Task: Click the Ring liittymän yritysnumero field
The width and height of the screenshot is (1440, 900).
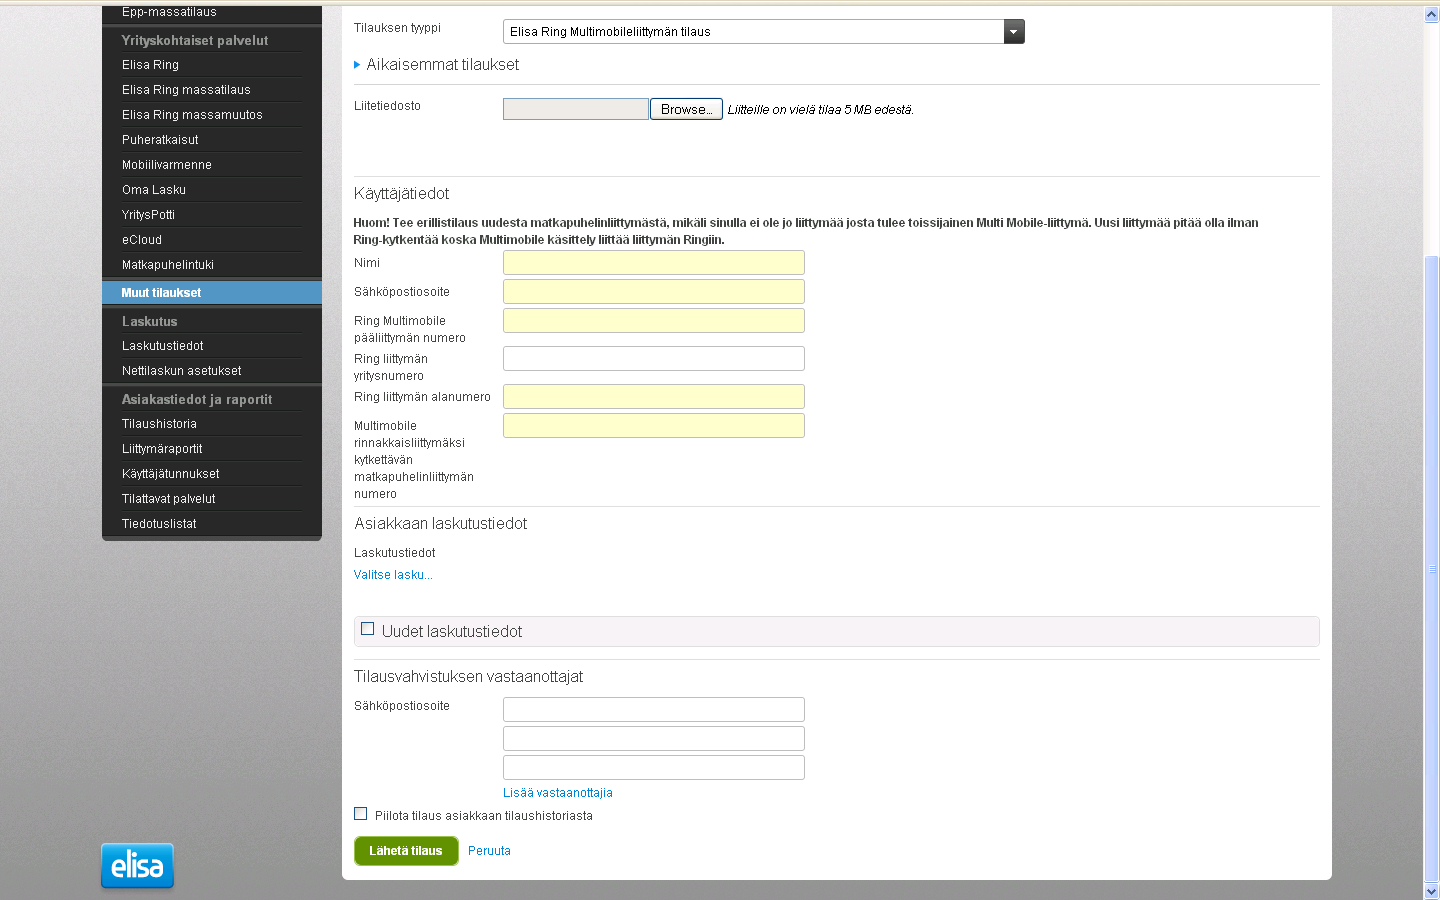Action: coord(654,358)
